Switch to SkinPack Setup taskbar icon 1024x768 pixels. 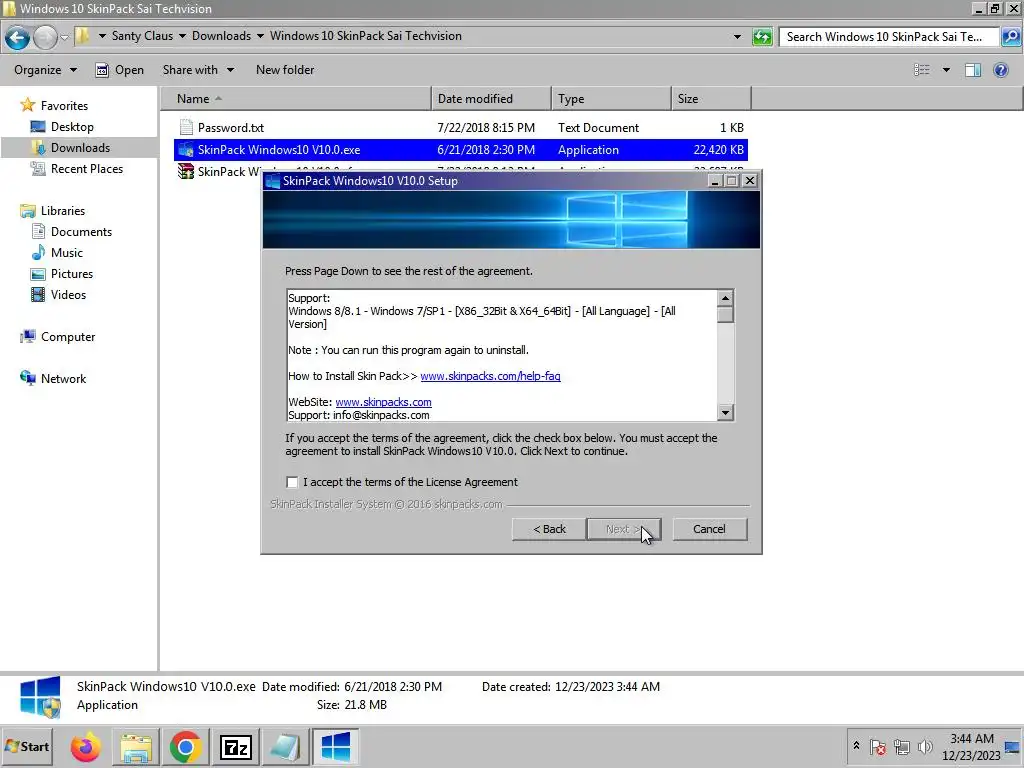[x=336, y=747]
